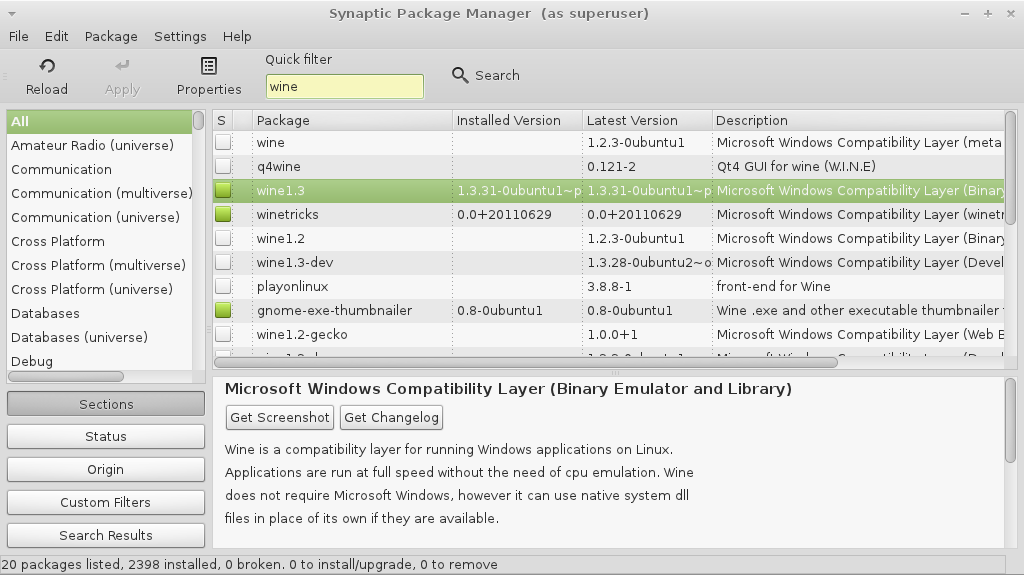Image resolution: width=1024 pixels, height=575 pixels.
Task: Mark the status checkbox for wine1.2-gecko
Action: pyautogui.click(x=223, y=334)
